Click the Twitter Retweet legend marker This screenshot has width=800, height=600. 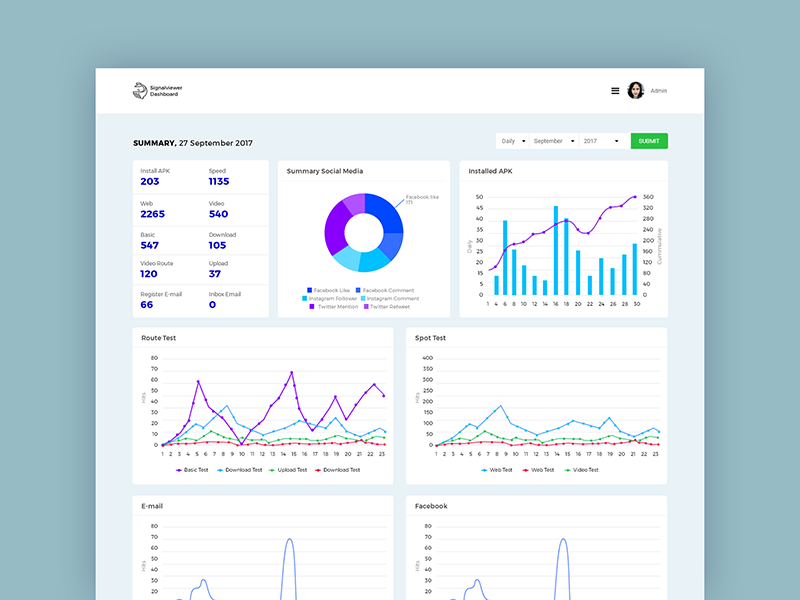[366, 306]
